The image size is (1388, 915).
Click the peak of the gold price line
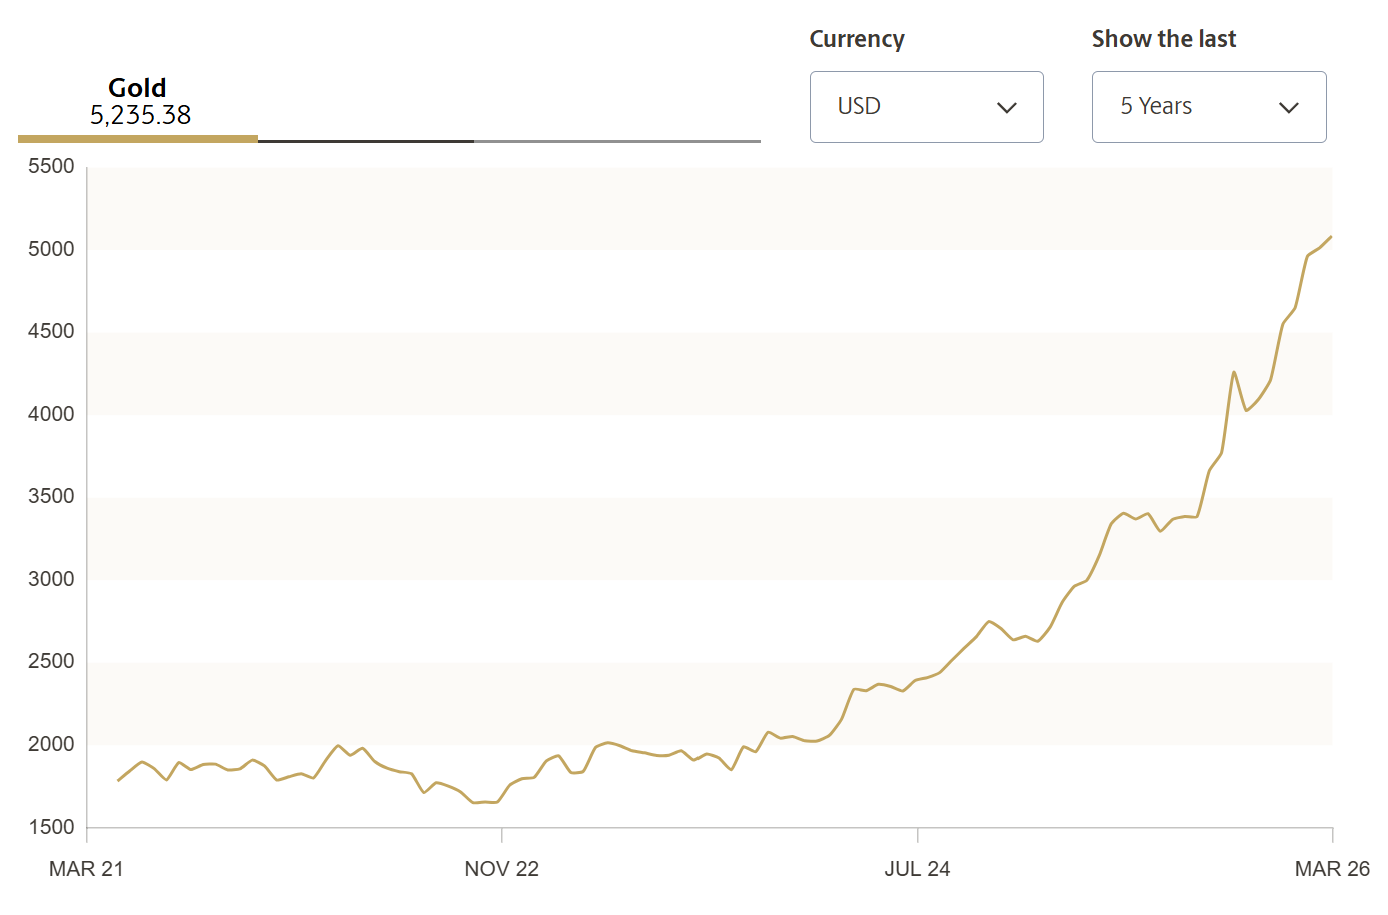(1330, 237)
